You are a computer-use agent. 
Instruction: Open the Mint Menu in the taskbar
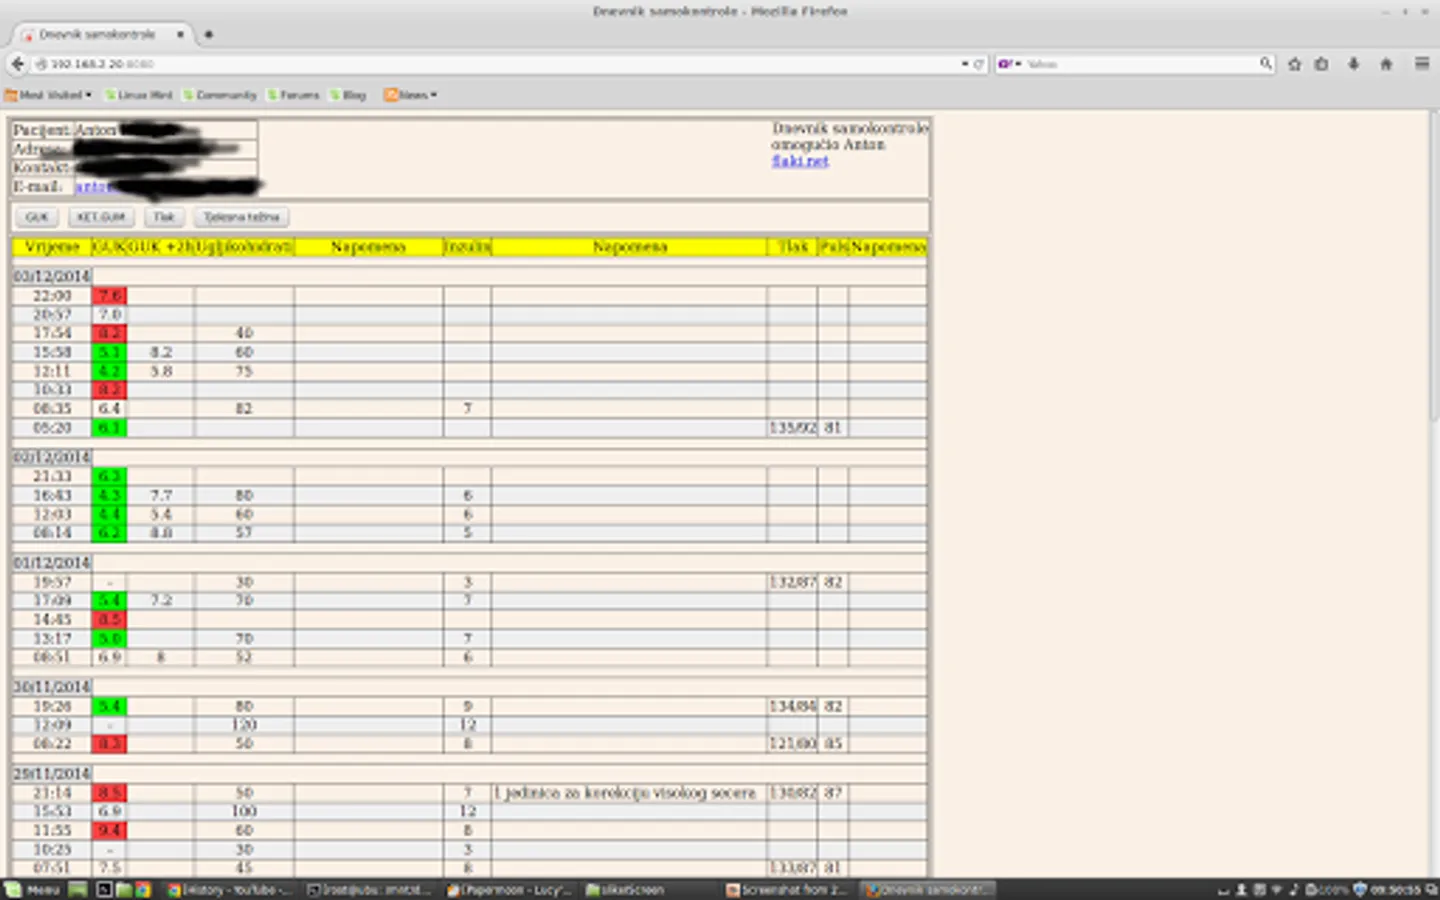coord(32,889)
